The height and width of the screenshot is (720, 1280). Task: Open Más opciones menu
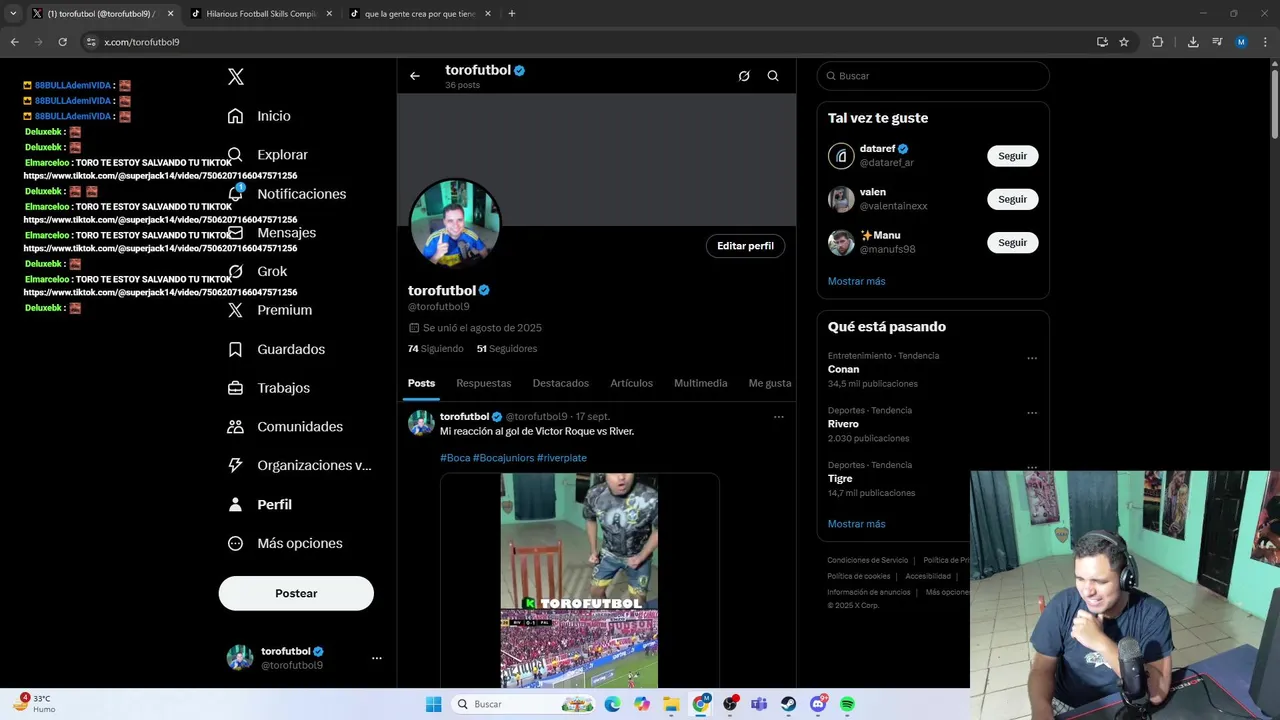coord(285,543)
